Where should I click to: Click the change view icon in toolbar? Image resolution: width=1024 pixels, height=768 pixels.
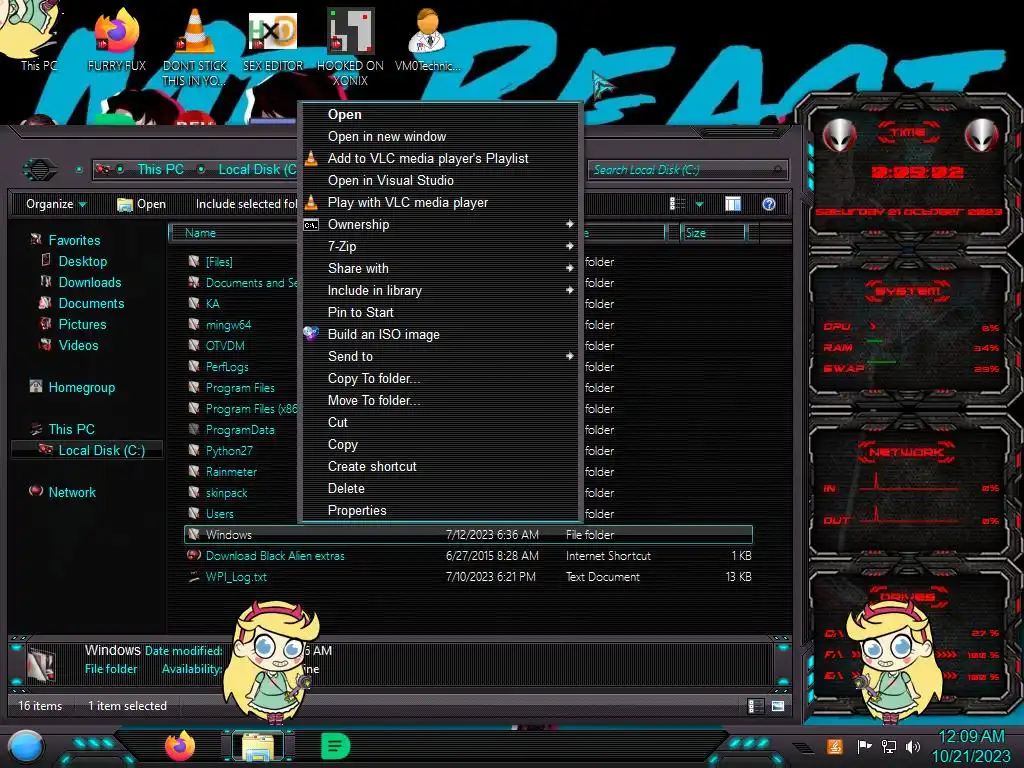(677, 204)
